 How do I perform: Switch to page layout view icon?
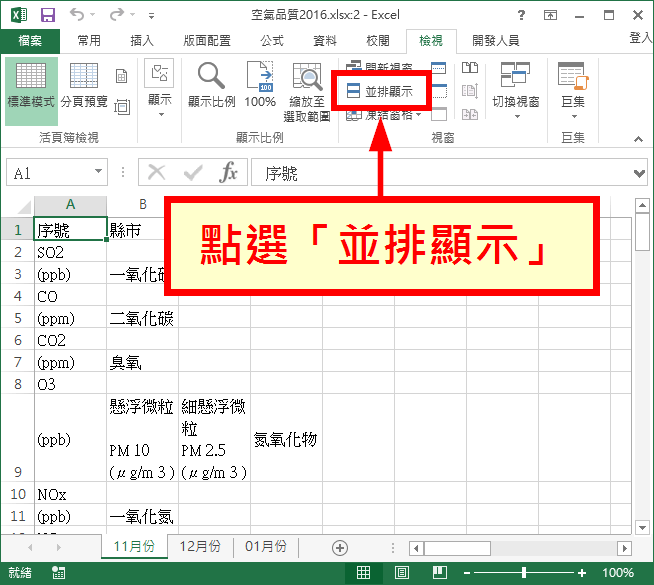121,76
